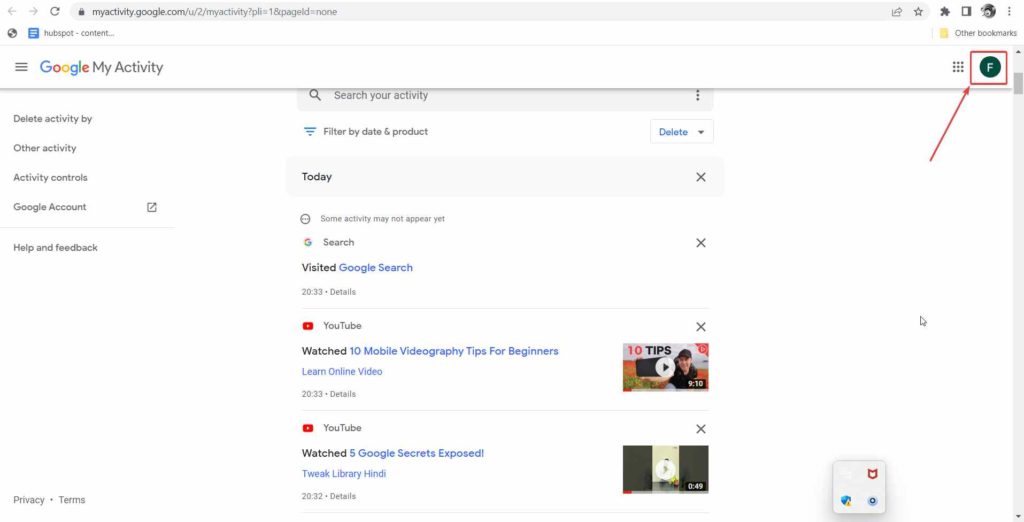Open the Google Search visited link
The image size is (1024, 522).
point(376,267)
